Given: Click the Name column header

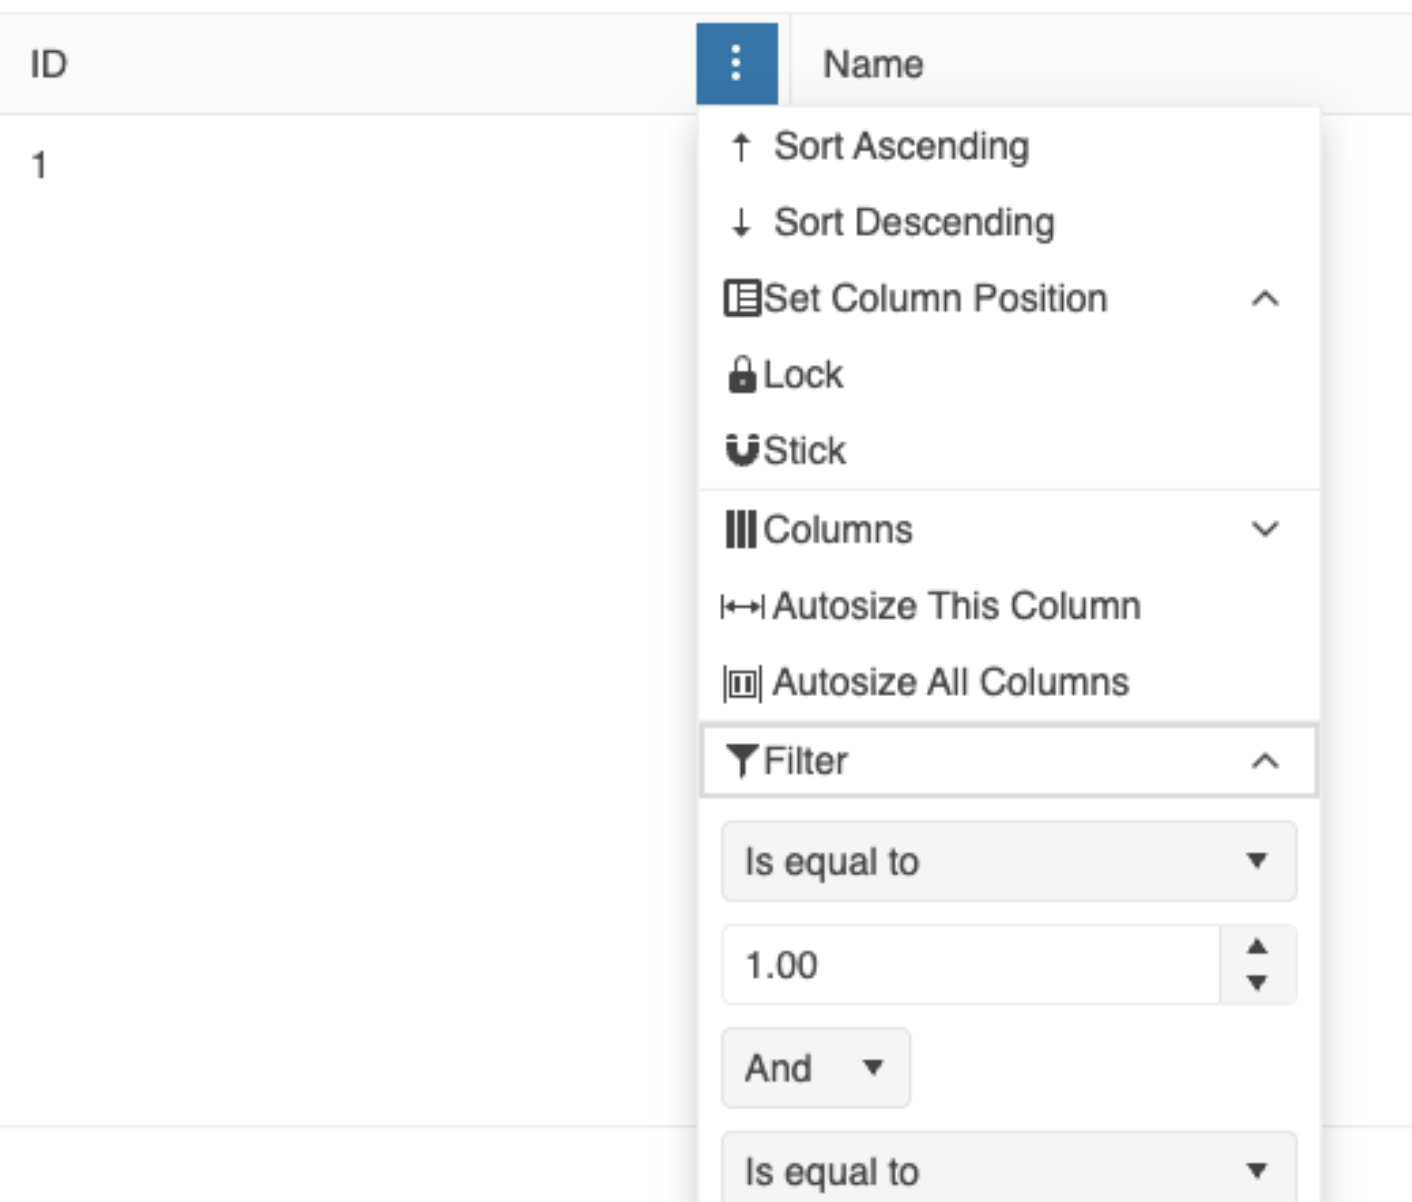Looking at the screenshot, I should tap(873, 64).
